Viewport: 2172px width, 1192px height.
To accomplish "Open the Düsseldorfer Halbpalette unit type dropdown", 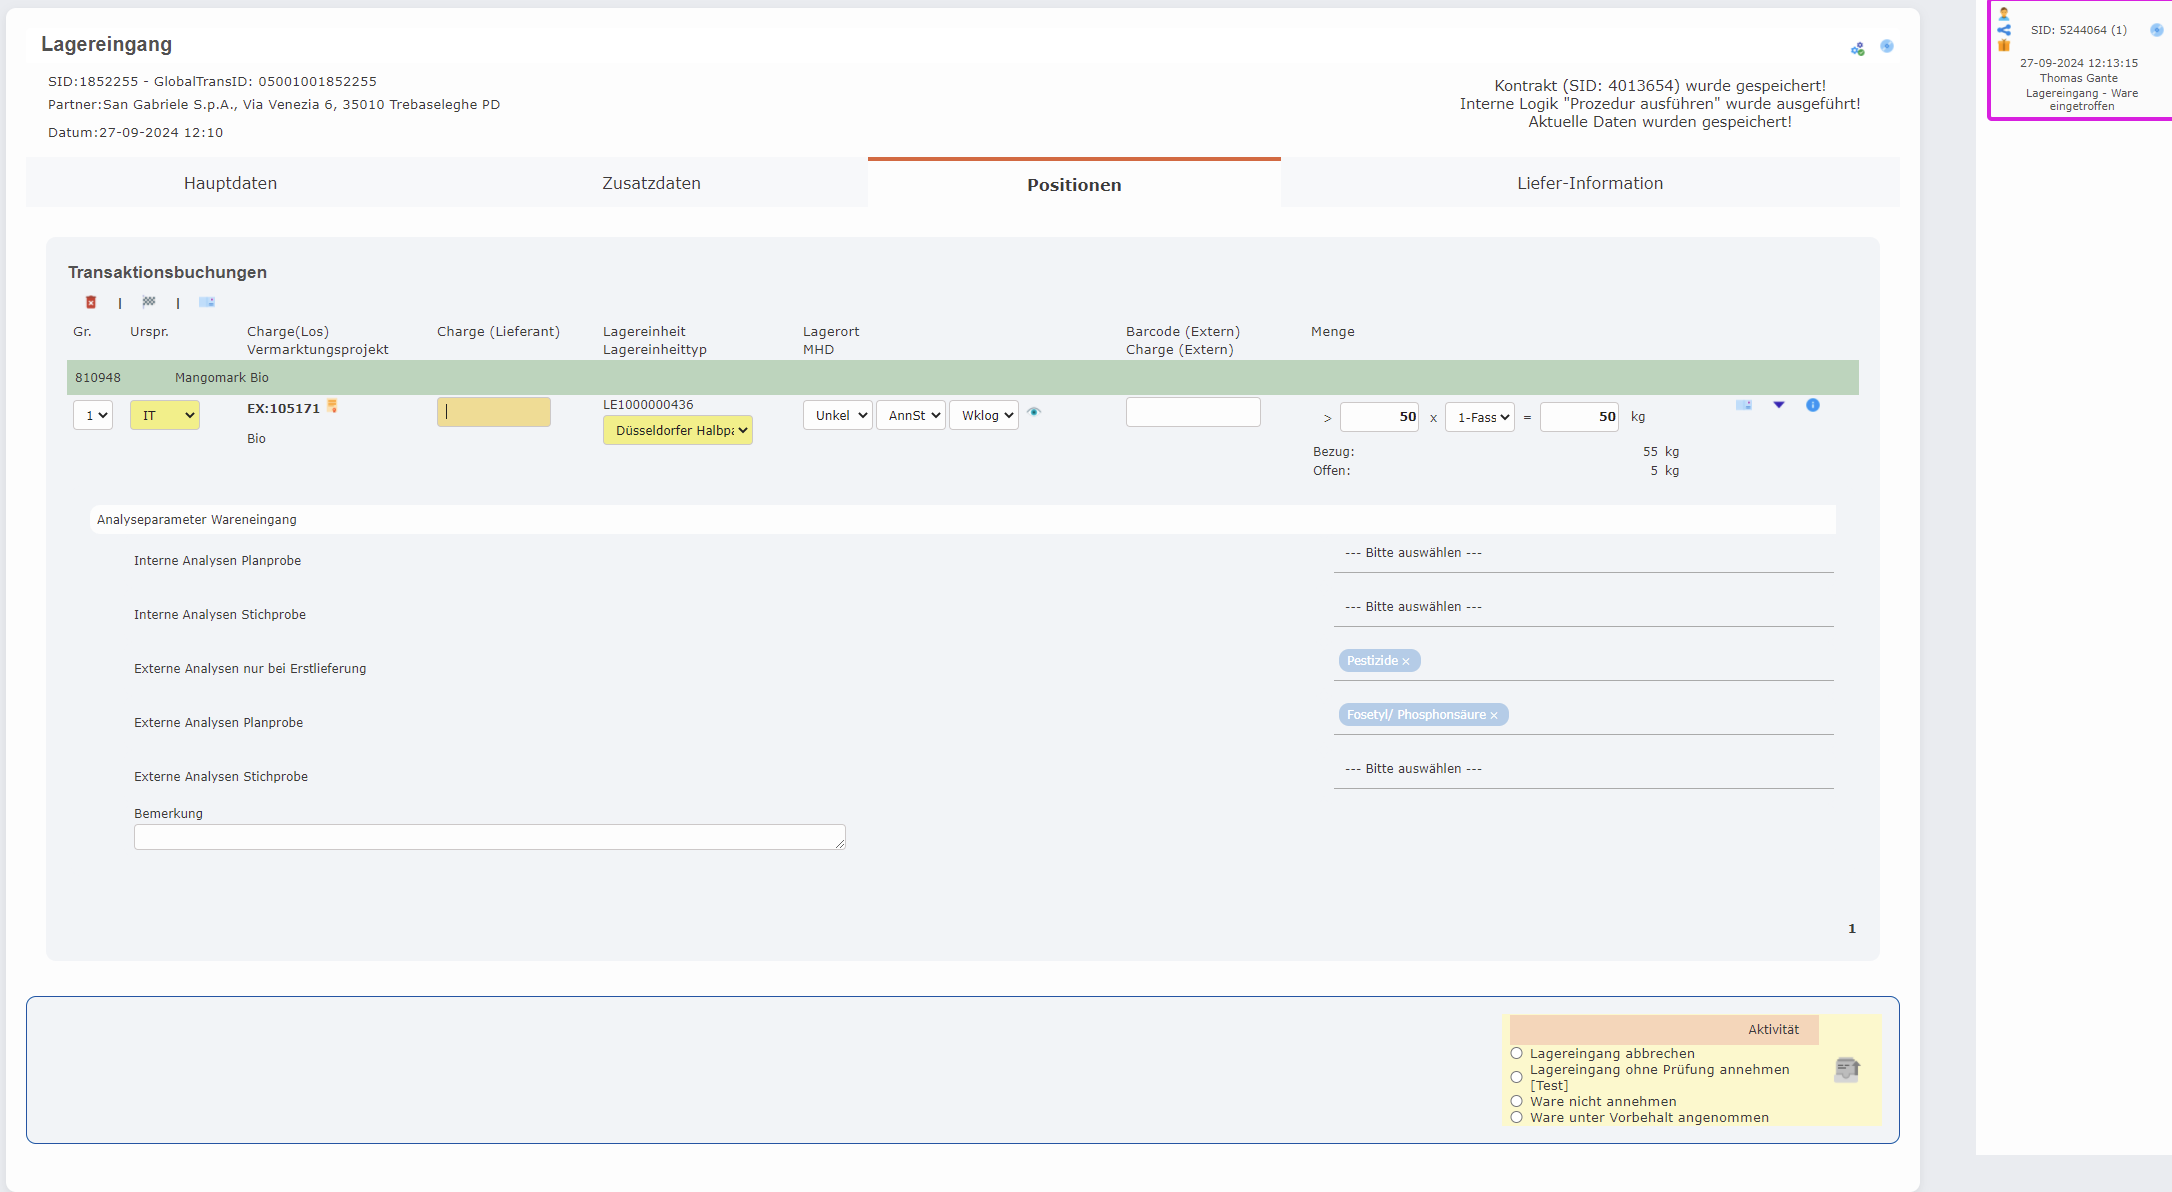I will click(678, 430).
